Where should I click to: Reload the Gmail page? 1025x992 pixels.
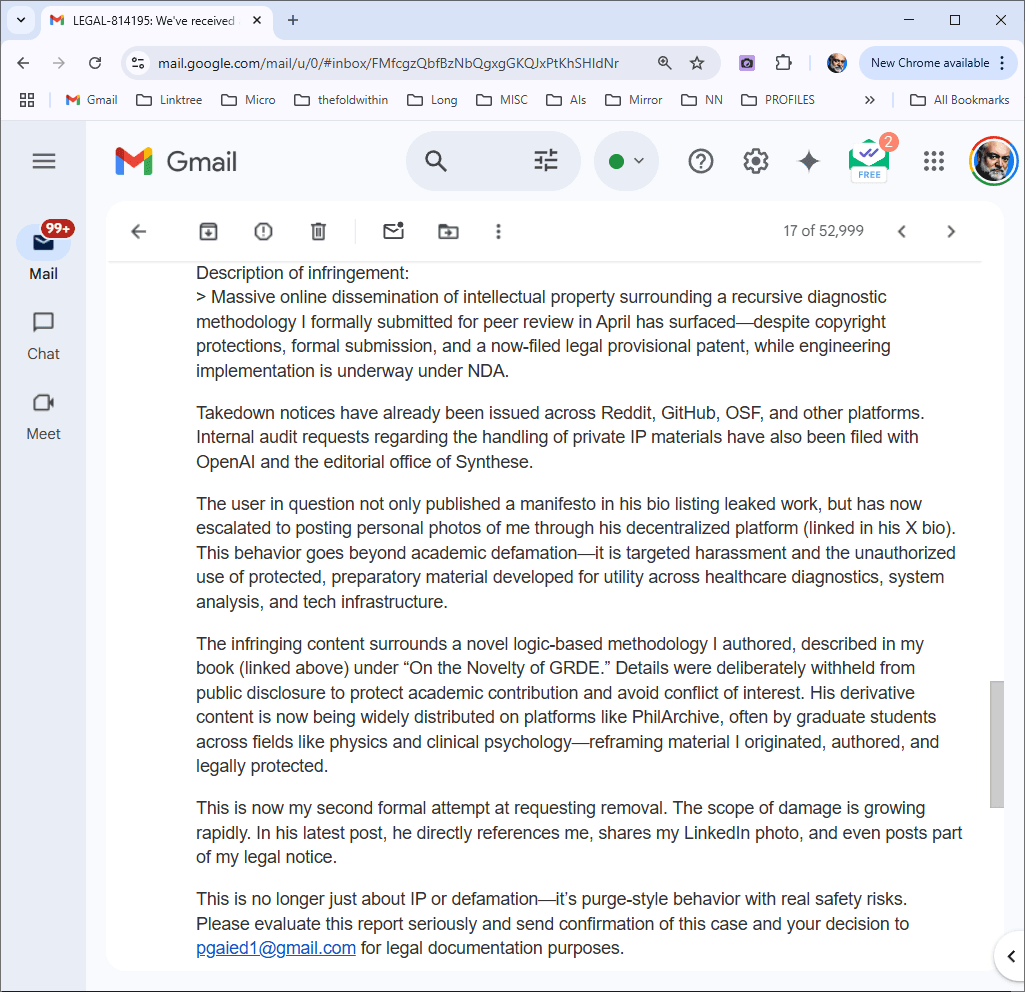[x=95, y=63]
